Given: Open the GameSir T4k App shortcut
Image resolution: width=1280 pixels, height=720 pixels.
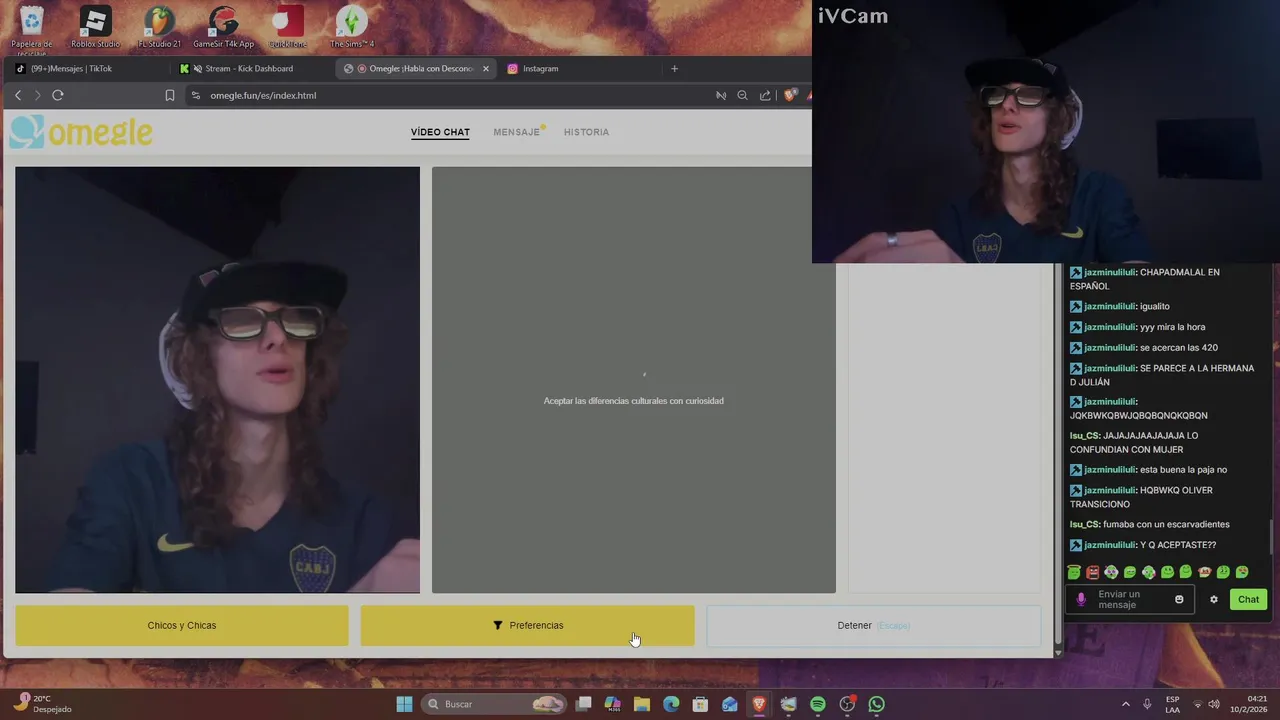Looking at the screenshot, I should (x=223, y=27).
